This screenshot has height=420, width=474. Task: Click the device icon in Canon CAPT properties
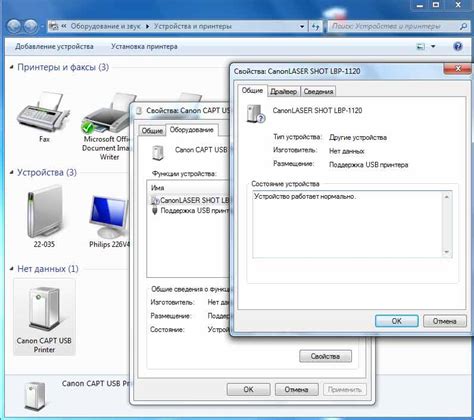[158, 153]
